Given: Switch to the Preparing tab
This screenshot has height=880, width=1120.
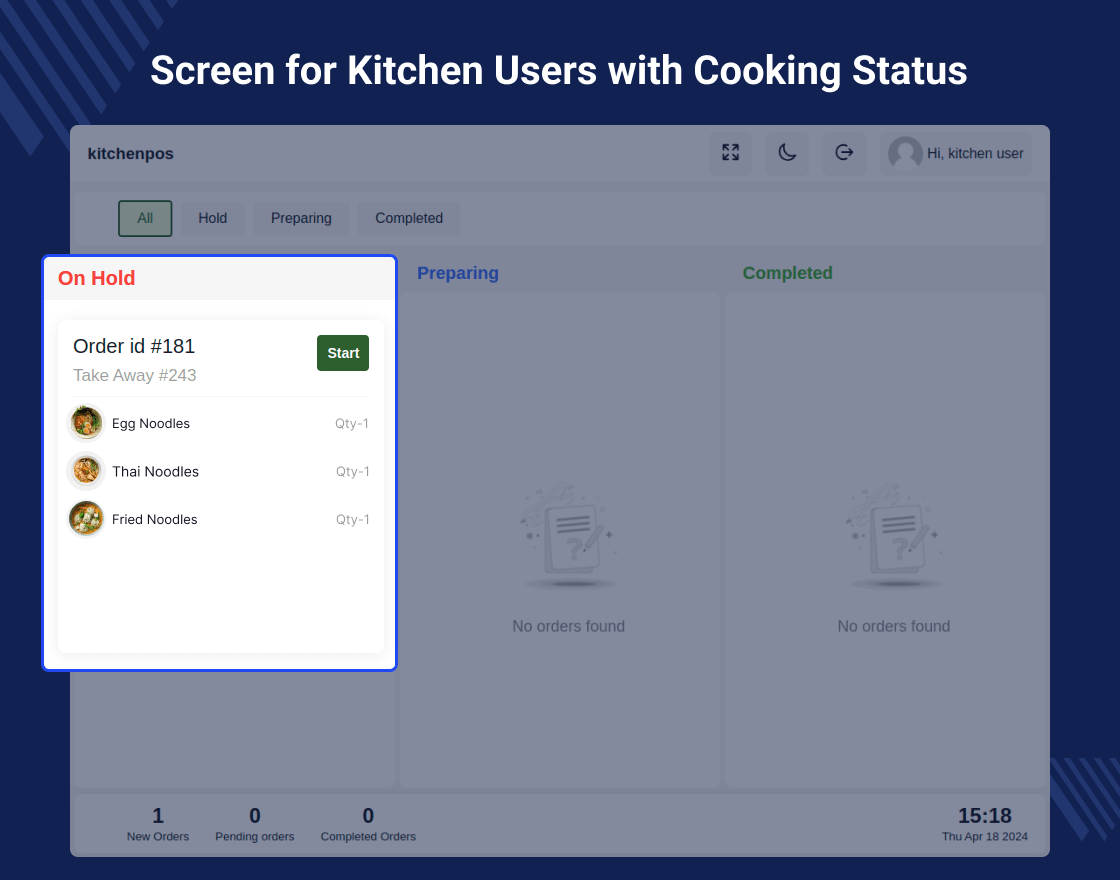Looking at the screenshot, I should 301,217.
